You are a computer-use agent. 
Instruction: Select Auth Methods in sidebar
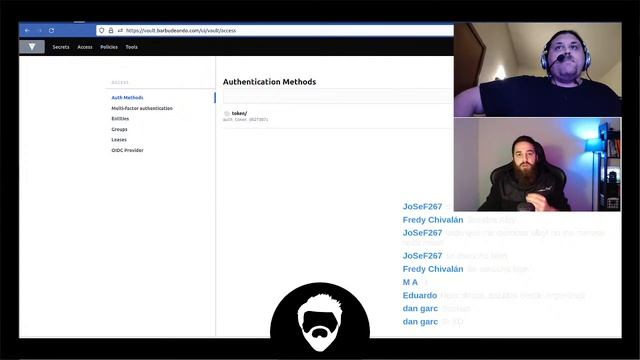[127, 98]
